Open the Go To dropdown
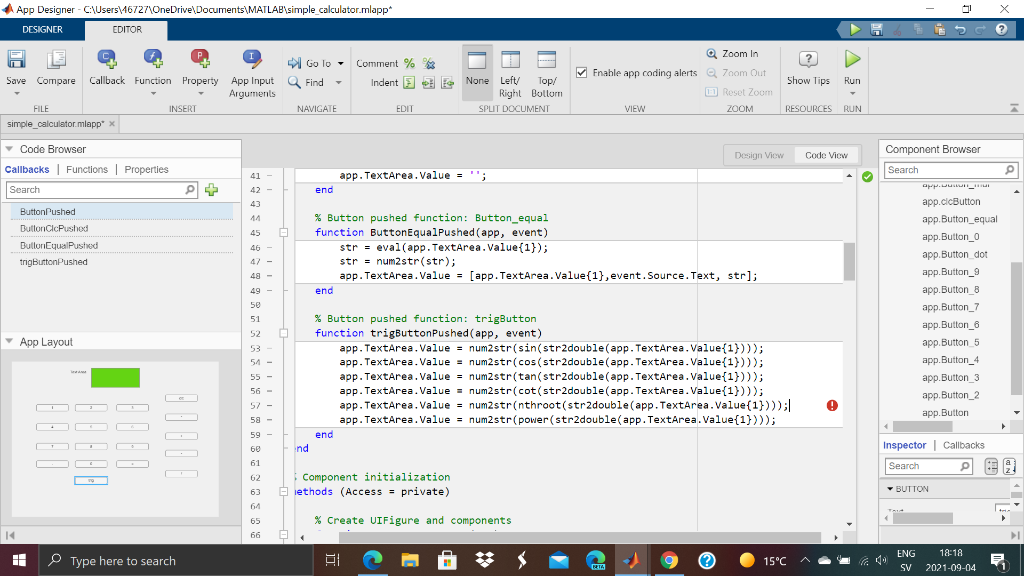The image size is (1024, 576). pos(339,63)
